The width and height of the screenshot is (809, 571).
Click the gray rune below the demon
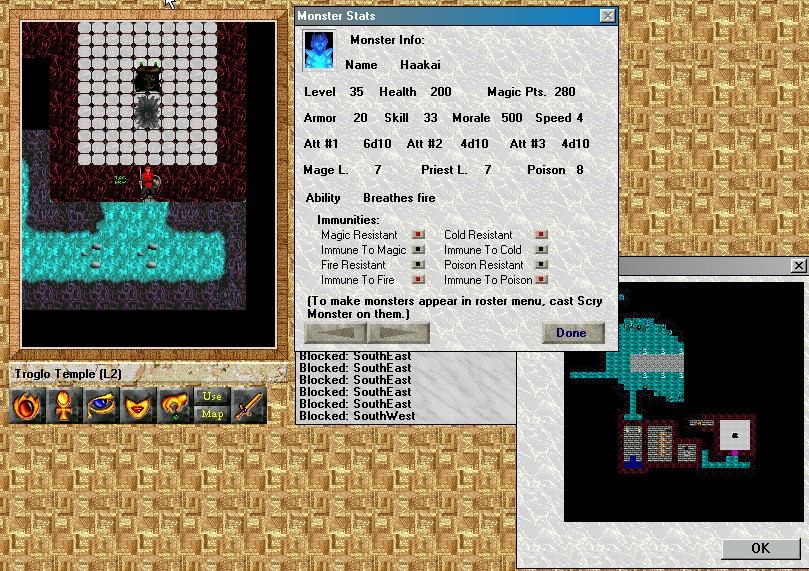pyautogui.click(x=148, y=111)
